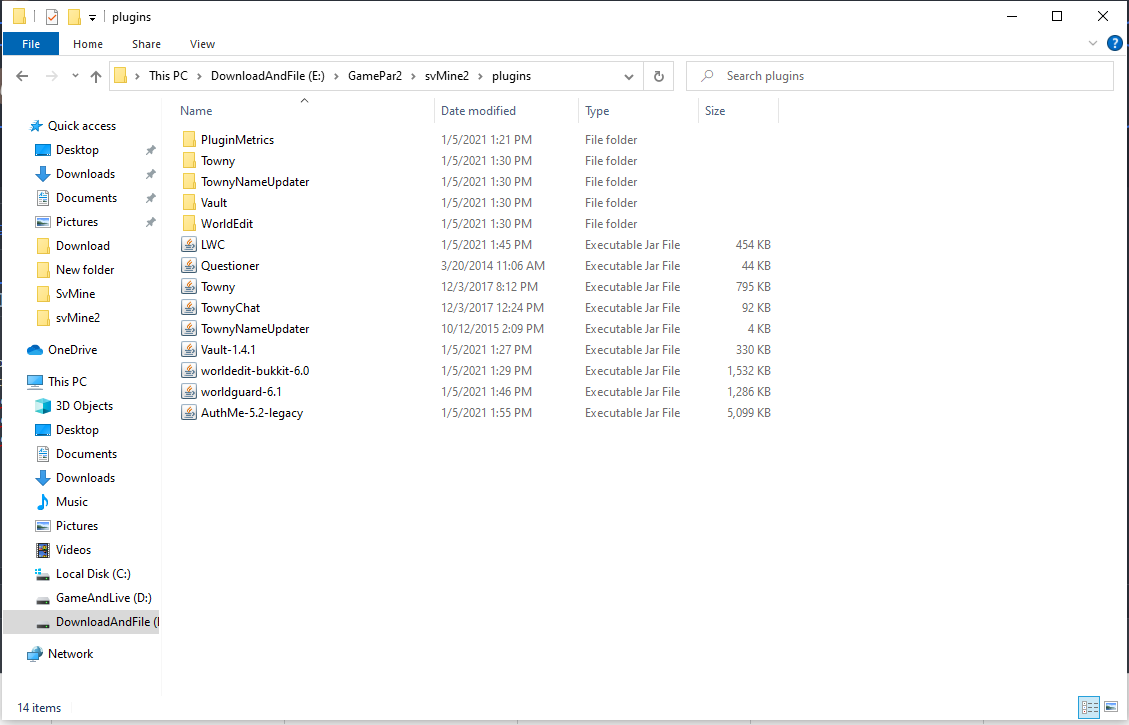Select the Vault-1.4.1 jar file icon
This screenshot has height=725, width=1129.
tap(189, 349)
